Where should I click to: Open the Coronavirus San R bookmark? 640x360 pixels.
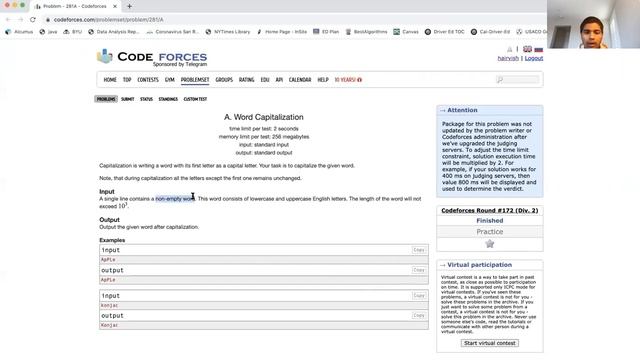pos(173,31)
